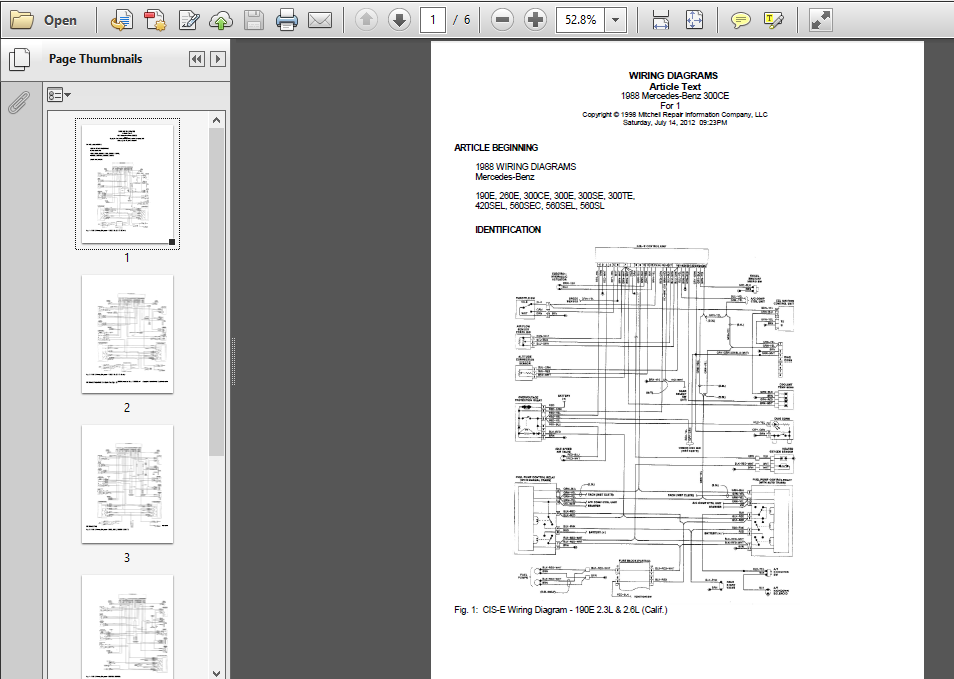Click the Fig. 1 caption text
The image size is (954, 679).
[560, 610]
